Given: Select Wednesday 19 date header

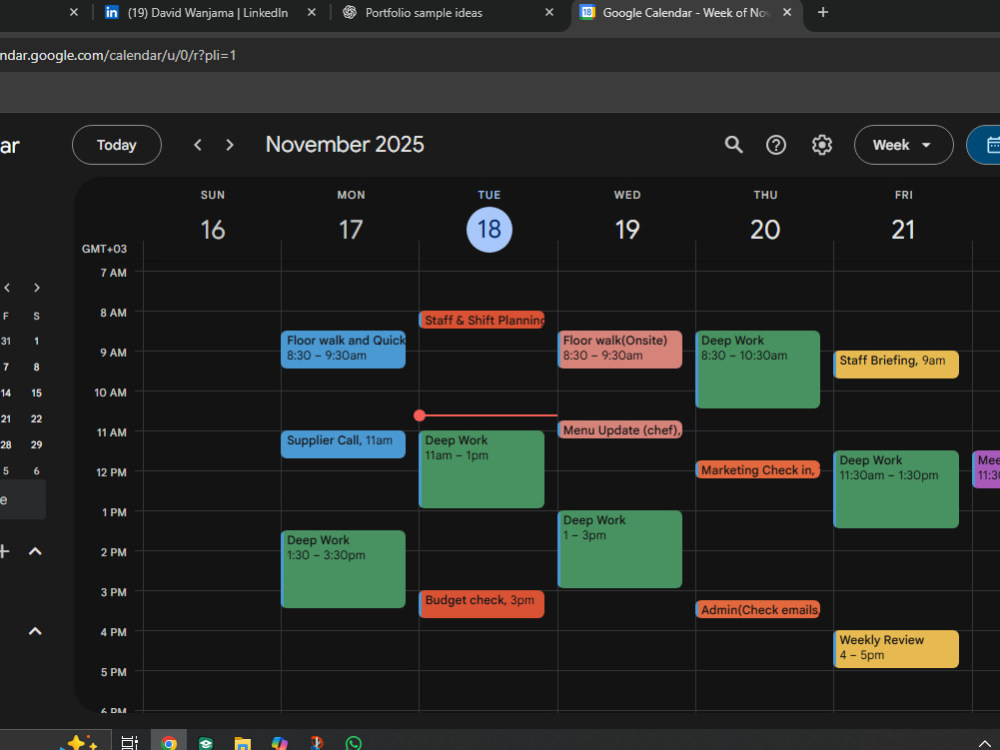Looking at the screenshot, I should (x=627, y=230).
